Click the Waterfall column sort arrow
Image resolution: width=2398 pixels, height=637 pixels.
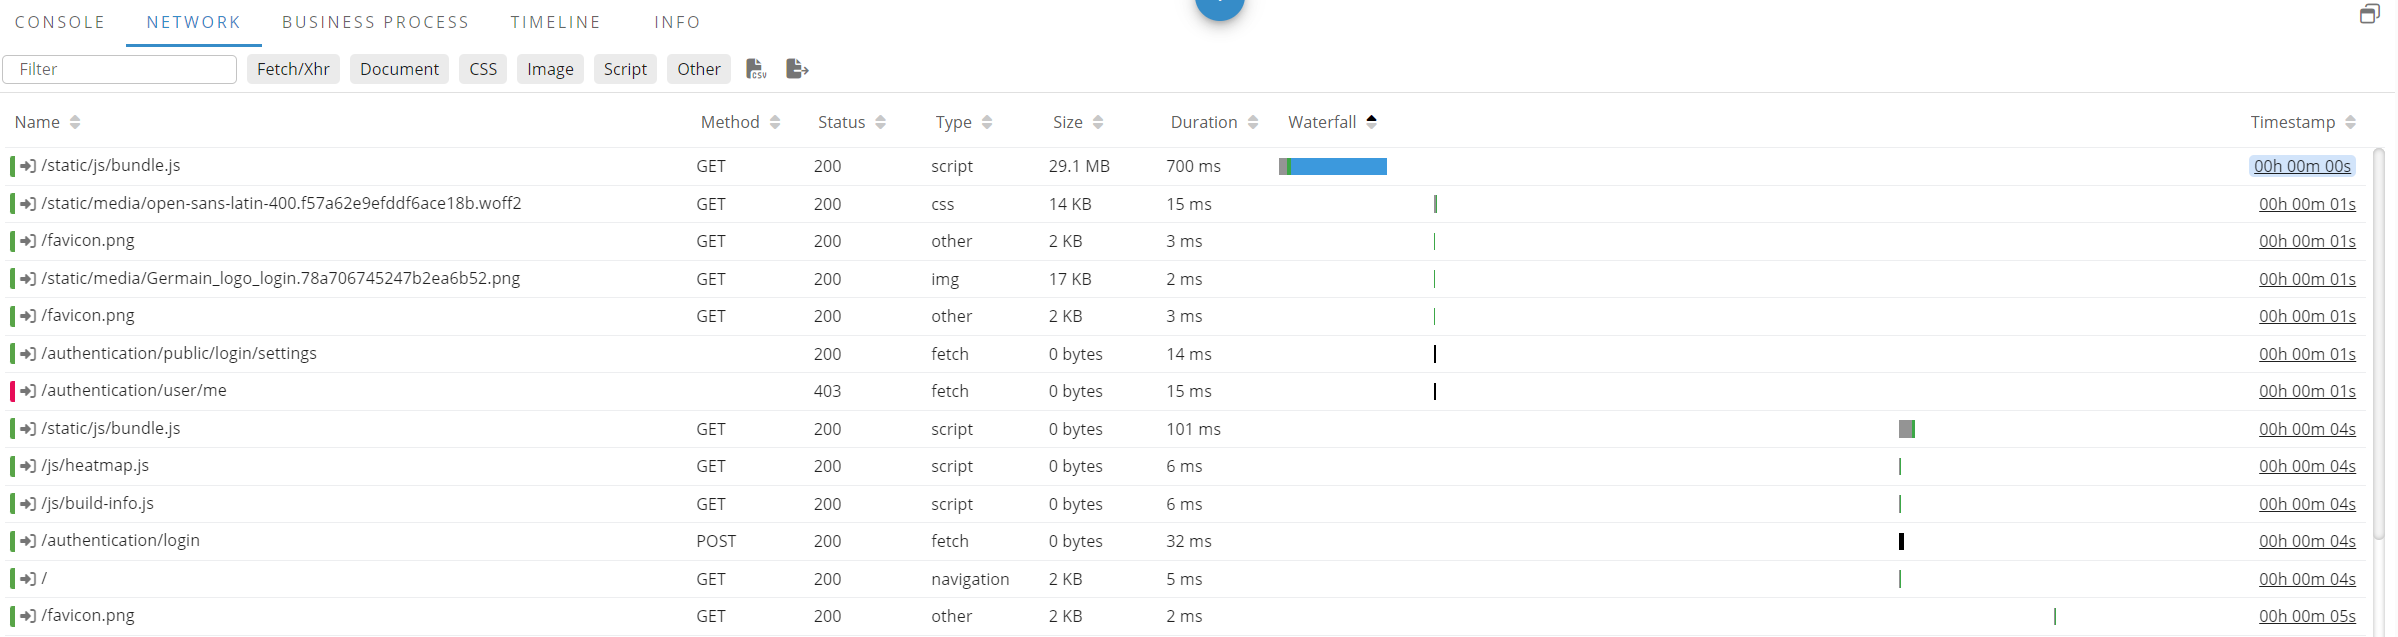tap(1371, 121)
